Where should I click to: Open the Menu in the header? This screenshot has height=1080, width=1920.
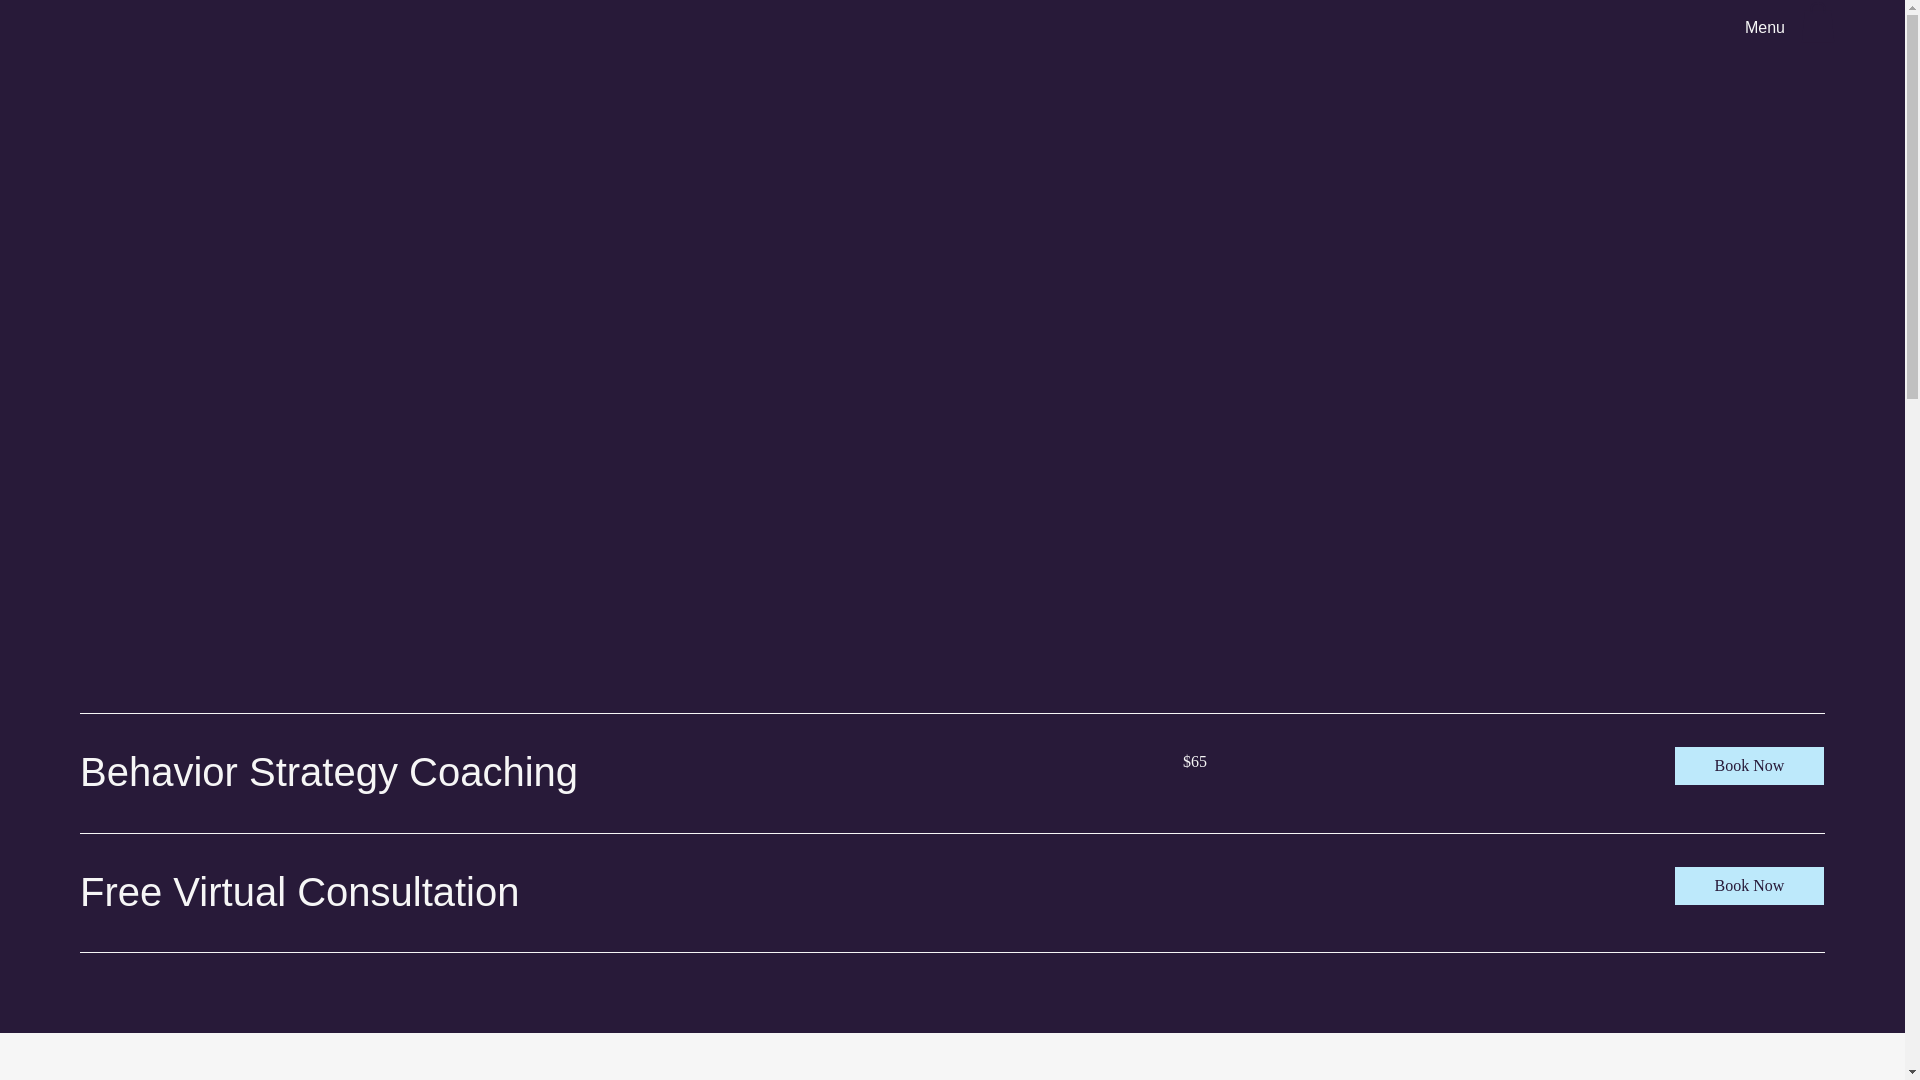tap(1764, 28)
